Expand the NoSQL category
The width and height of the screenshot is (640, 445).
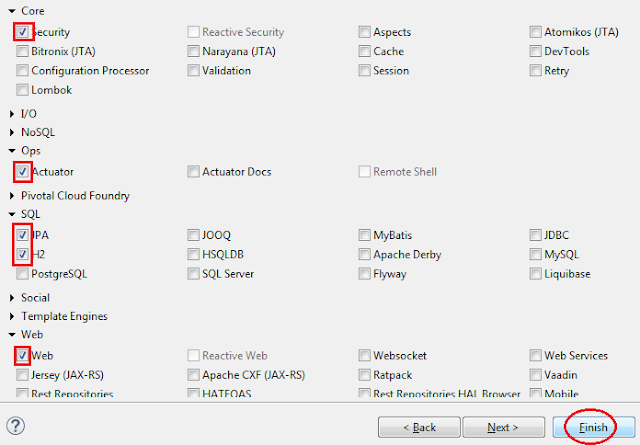pyautogui.click(x=11, y=132)
